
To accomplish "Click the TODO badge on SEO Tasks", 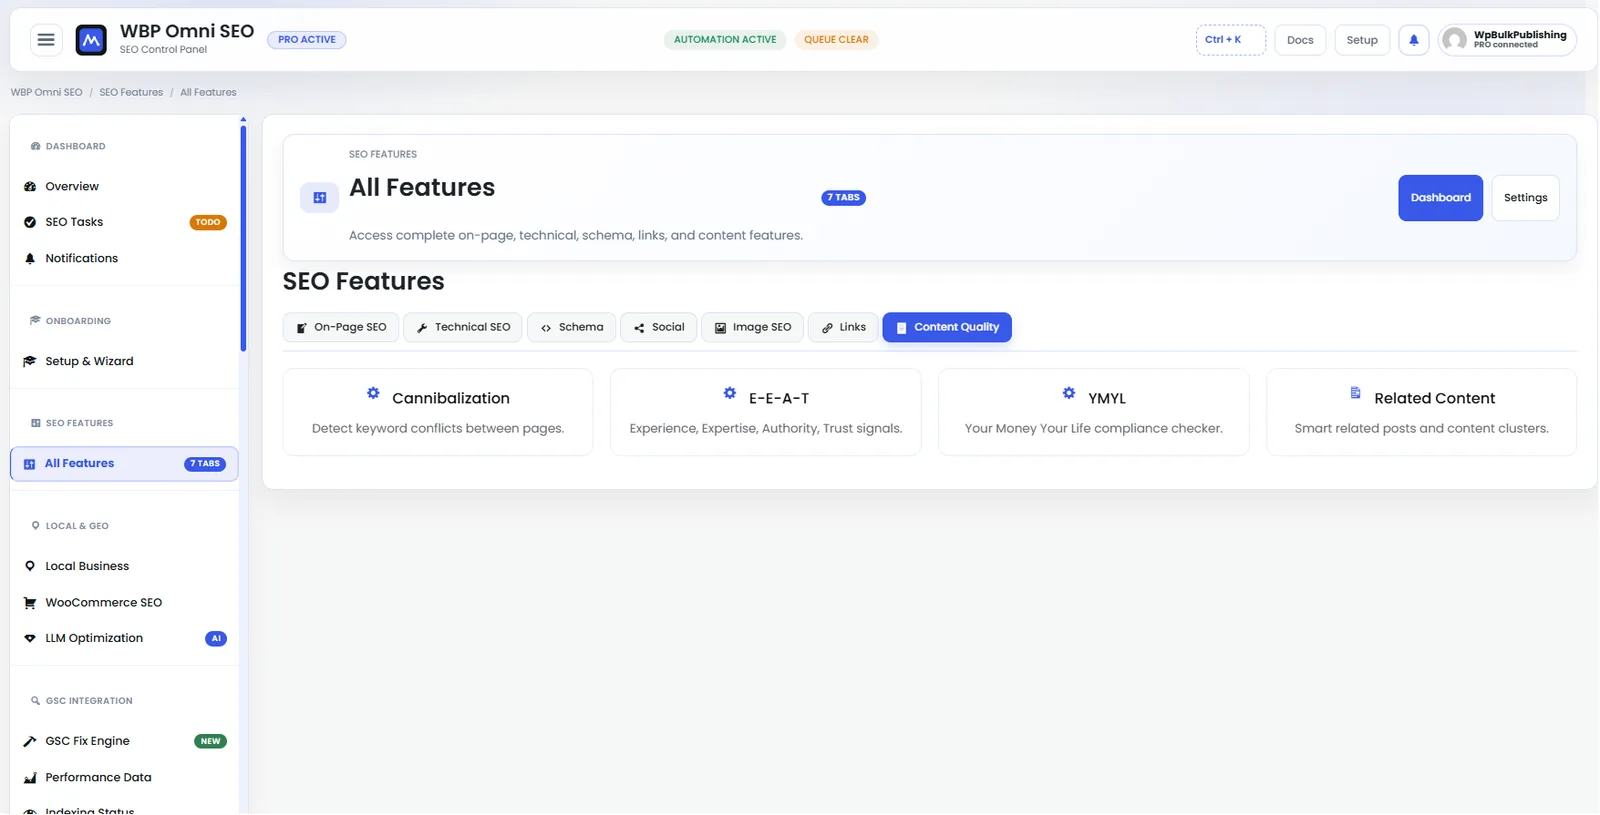I will (x=208, y=223).
